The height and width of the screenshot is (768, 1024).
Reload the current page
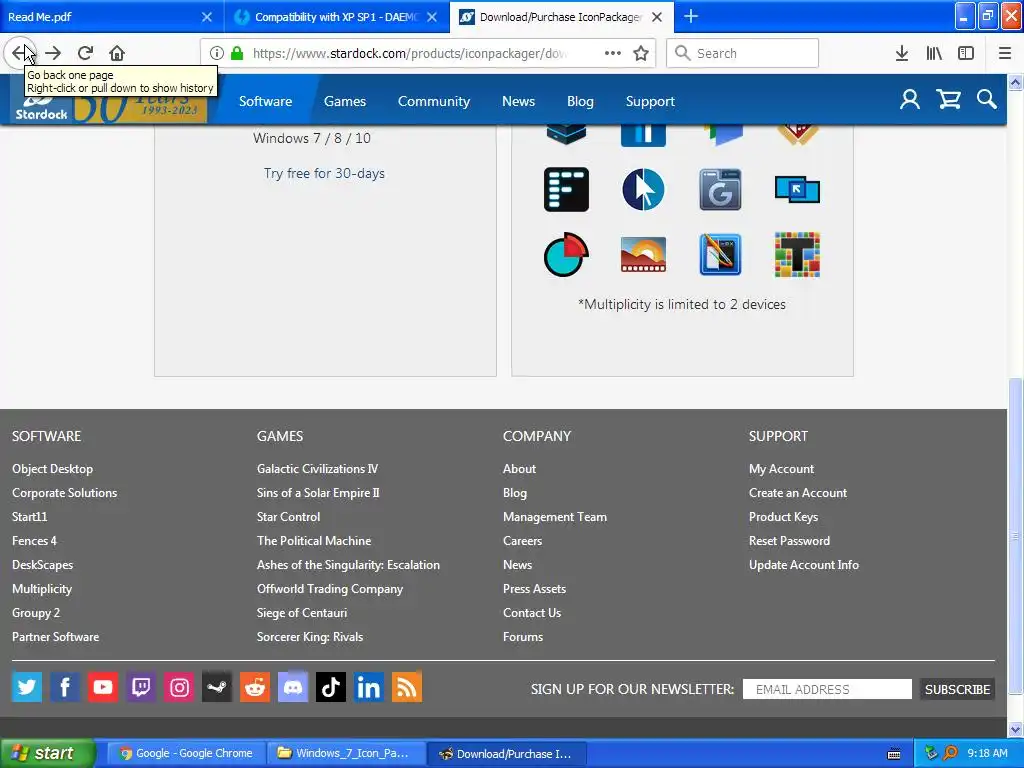coord(85,53)
